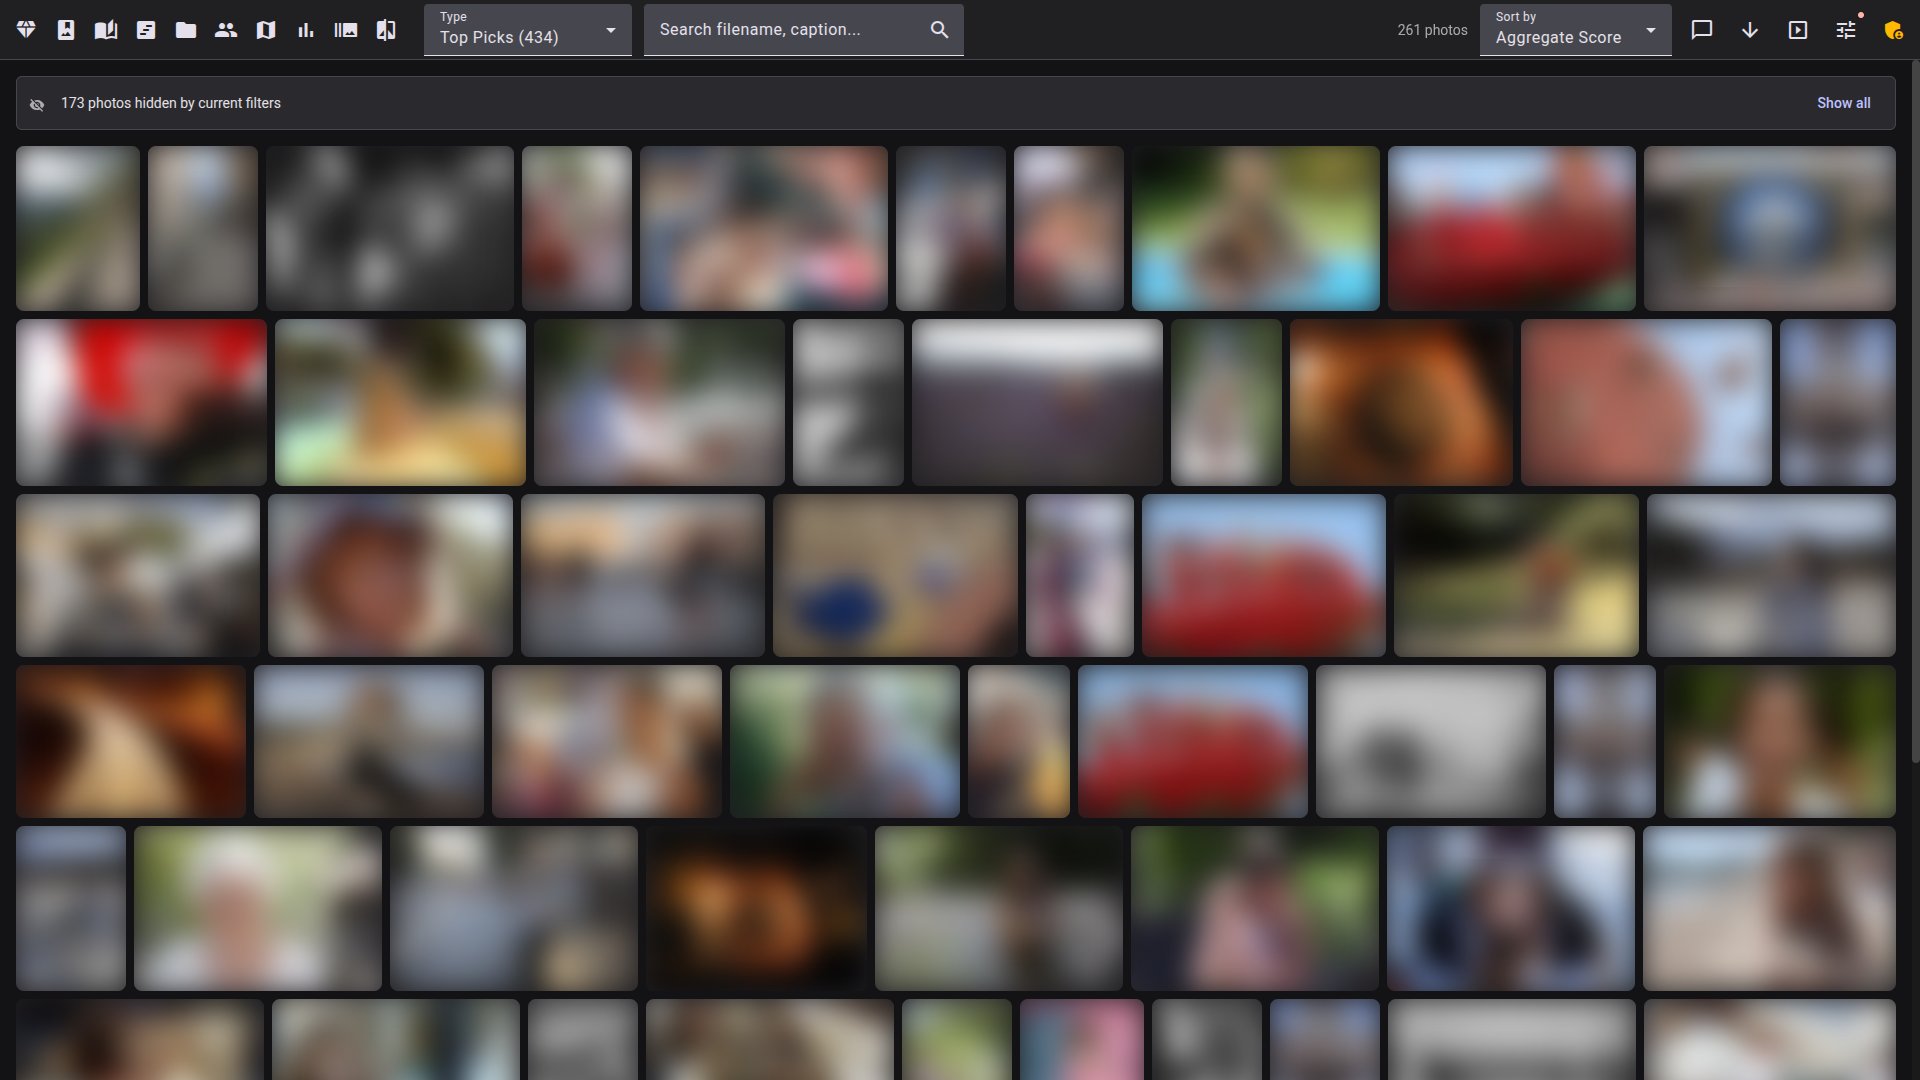1920x1080 pixels.
Task: Toggle descending sort direction arrow
Action: 1750,30
